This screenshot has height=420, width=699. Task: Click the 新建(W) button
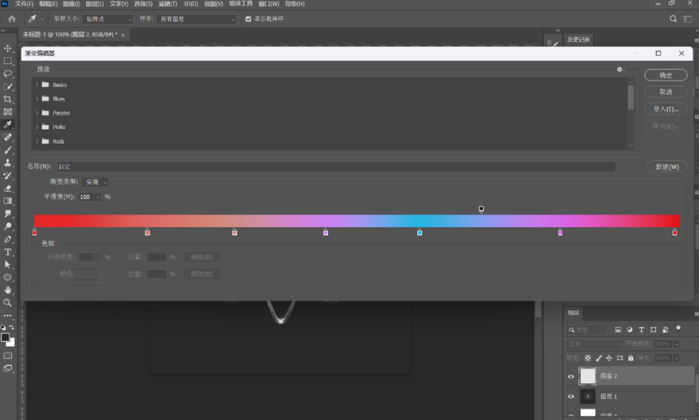[665, 167]
